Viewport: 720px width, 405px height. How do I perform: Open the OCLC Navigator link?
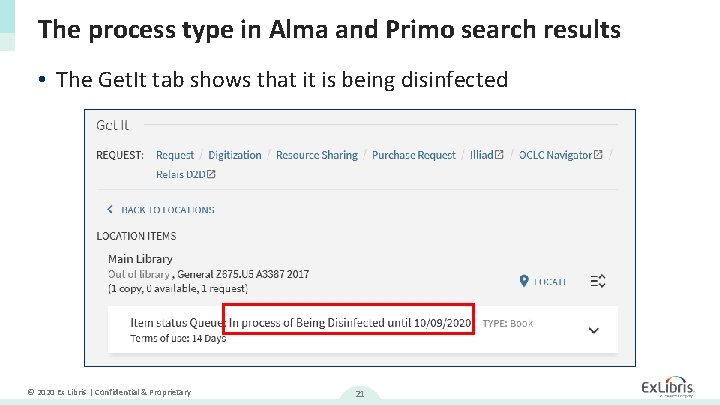point(555,155)
